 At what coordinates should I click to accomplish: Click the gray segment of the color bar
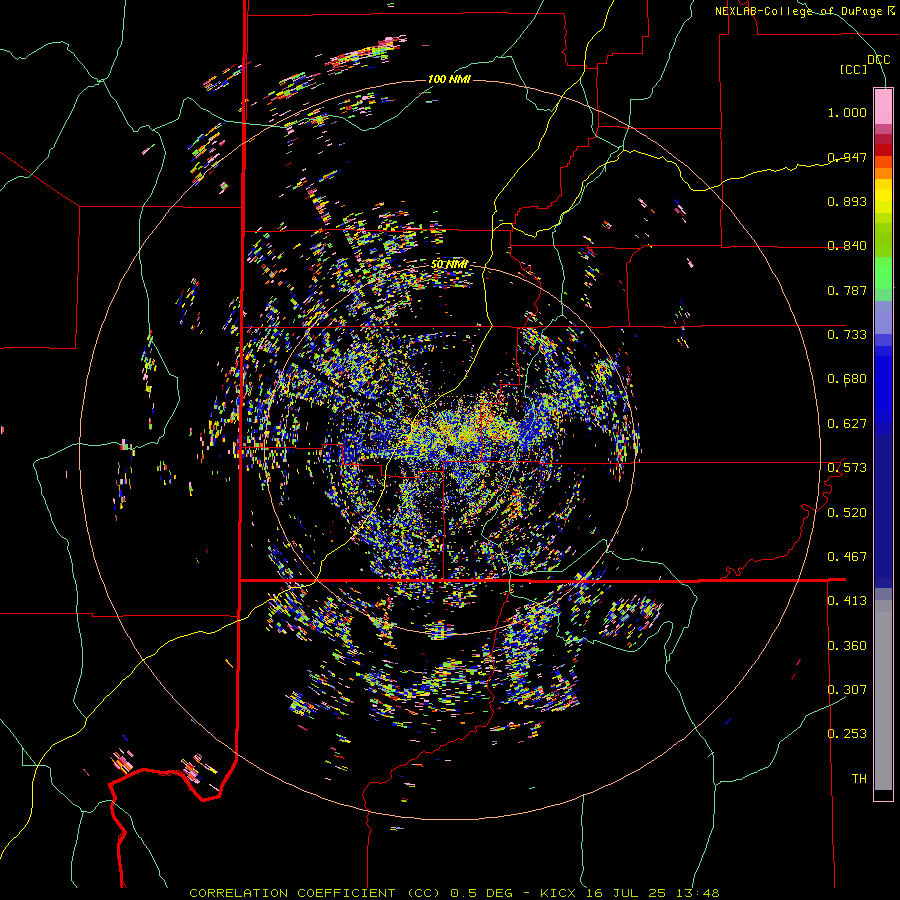(883, 695)
